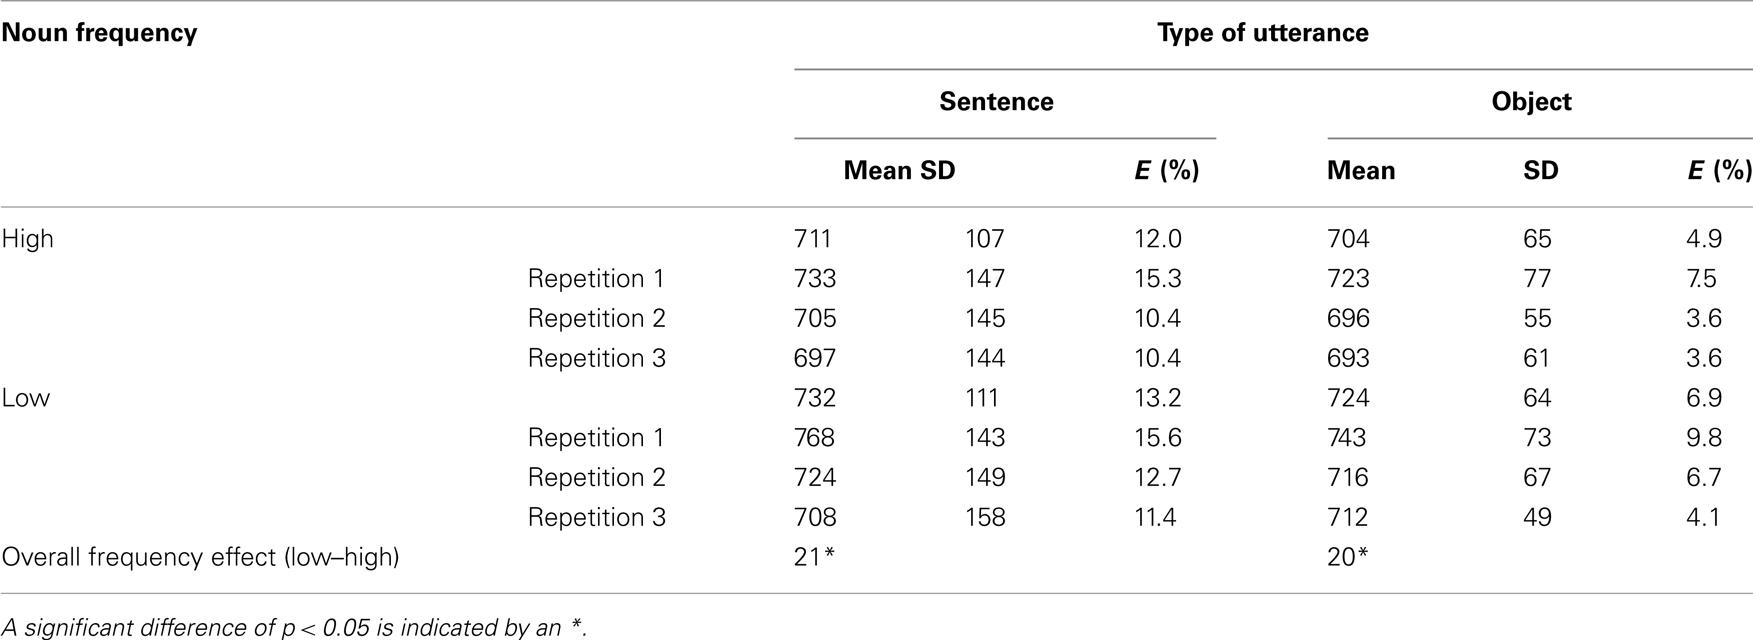1753x640 pixels.
Task: Click the Object SD subheader
Action: (x=1541, y=171)
